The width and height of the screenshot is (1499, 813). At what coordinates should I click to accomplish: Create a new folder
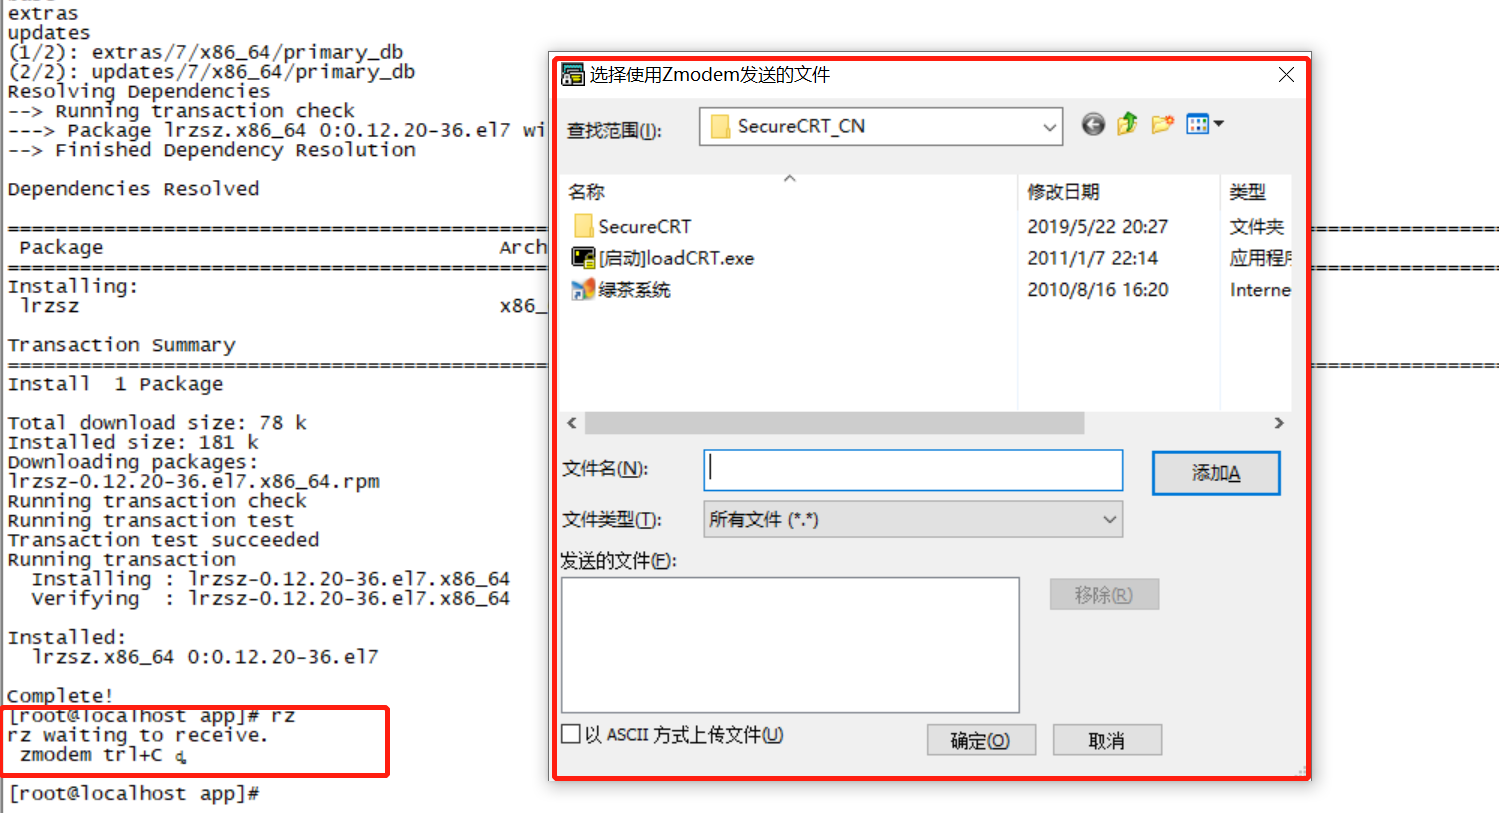(1162, 124)
